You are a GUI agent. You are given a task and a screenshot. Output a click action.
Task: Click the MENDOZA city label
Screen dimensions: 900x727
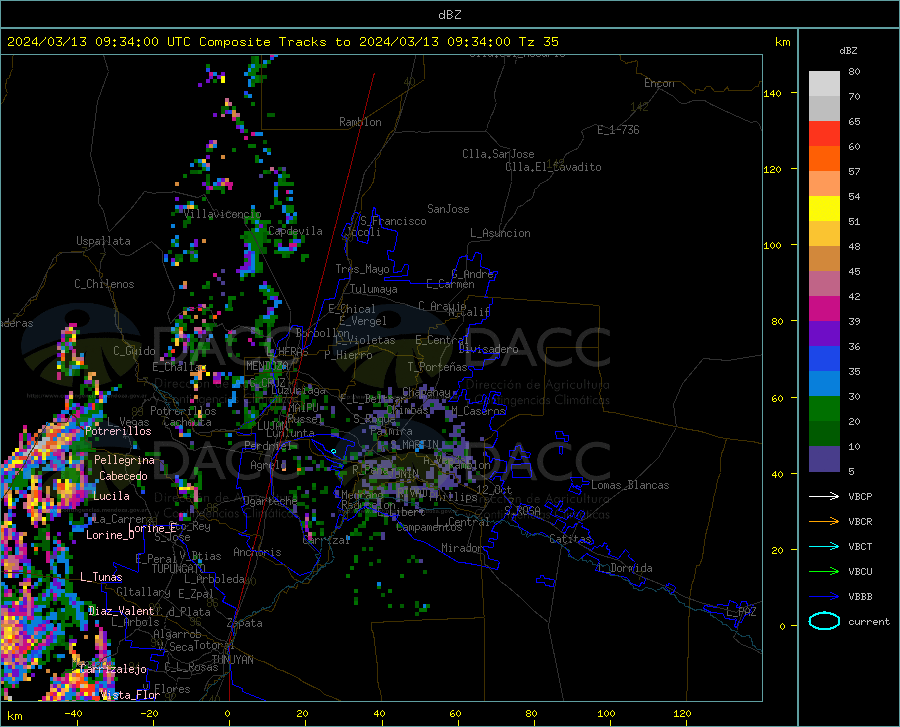pos(267,366)
